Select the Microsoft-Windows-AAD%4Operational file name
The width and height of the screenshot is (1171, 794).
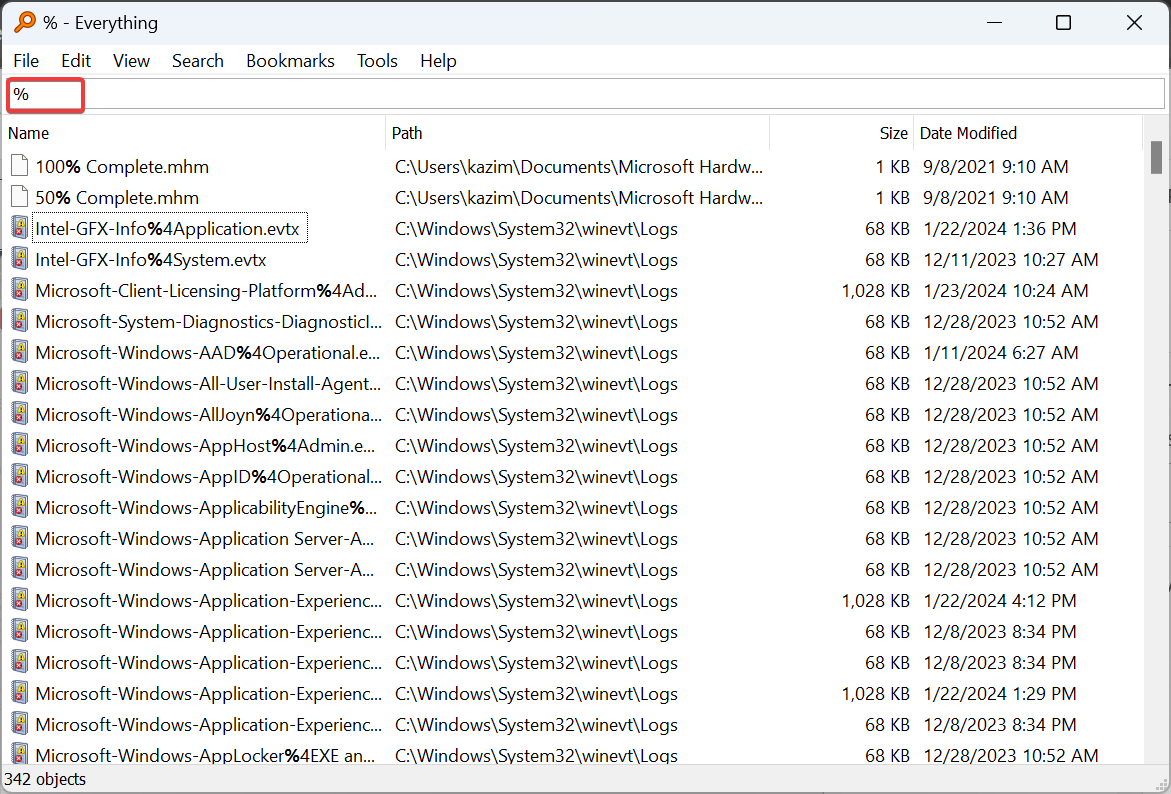pyautogui.click(x=208, y=353)
